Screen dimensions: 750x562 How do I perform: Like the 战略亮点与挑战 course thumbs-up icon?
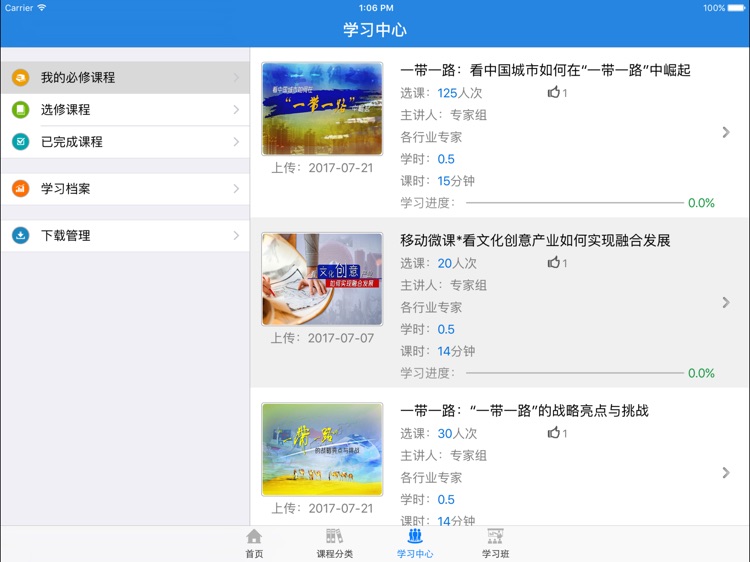tap(553, 433)
